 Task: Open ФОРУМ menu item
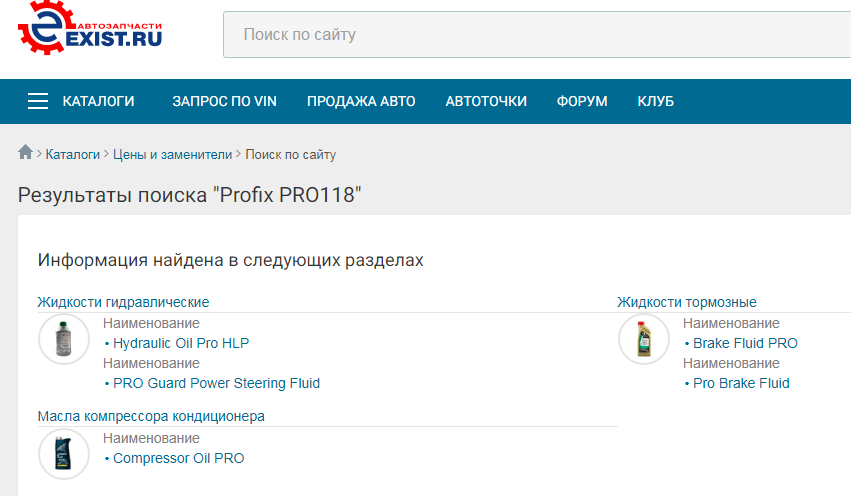[582, 101]
